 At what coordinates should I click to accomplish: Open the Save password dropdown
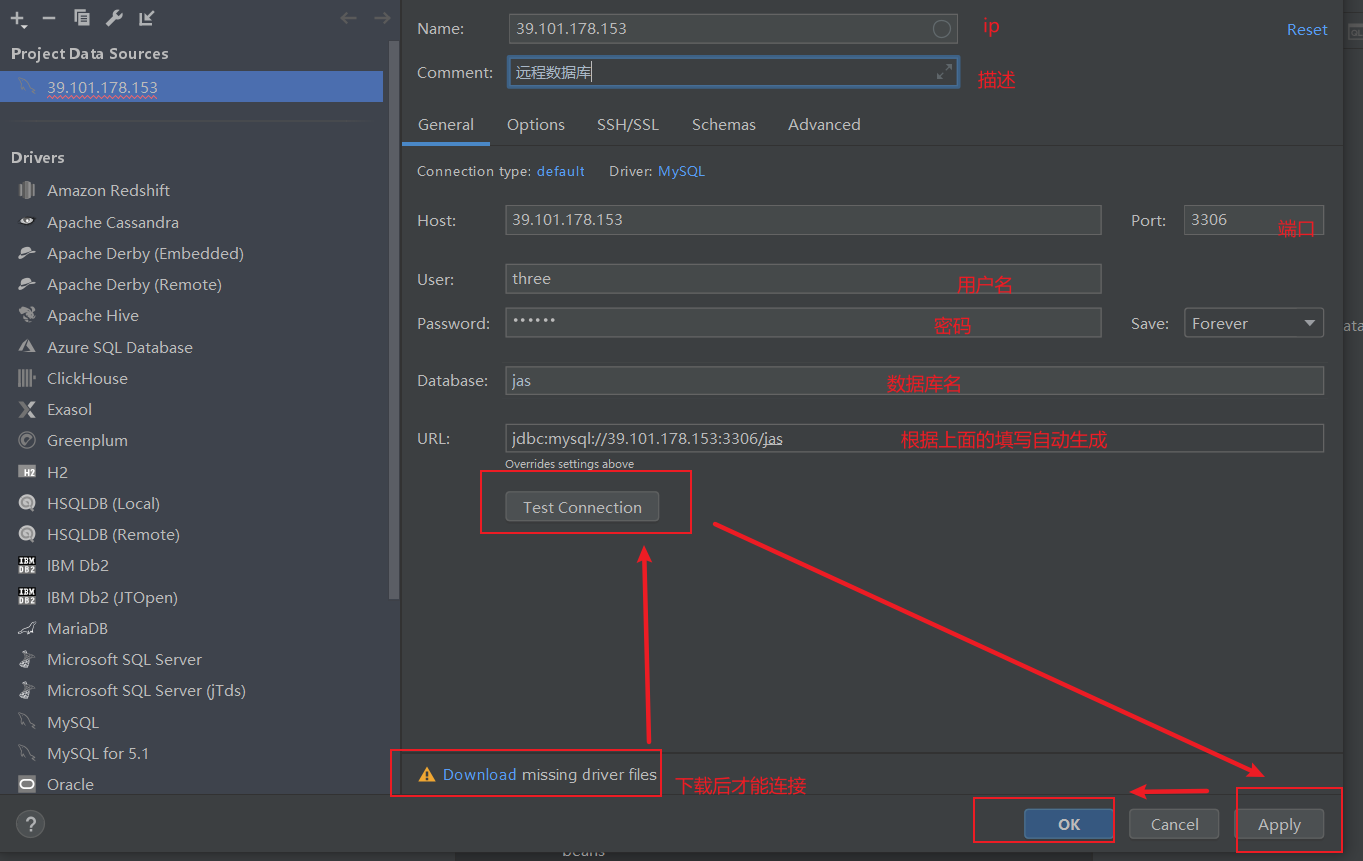pos(1254,323)
